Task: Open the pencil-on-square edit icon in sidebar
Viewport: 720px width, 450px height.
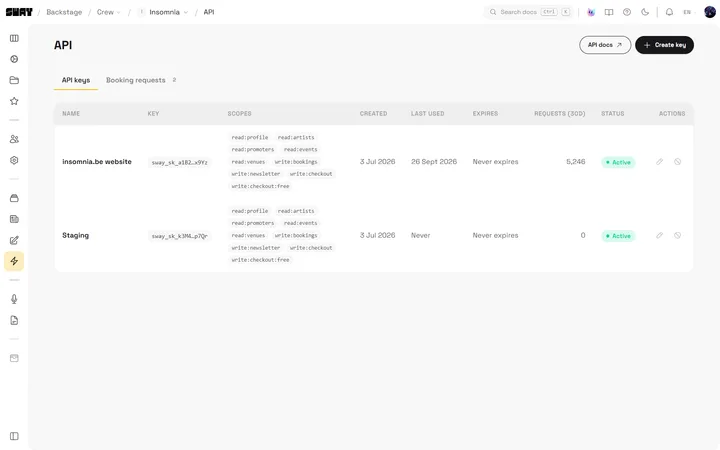Action: 14,240
